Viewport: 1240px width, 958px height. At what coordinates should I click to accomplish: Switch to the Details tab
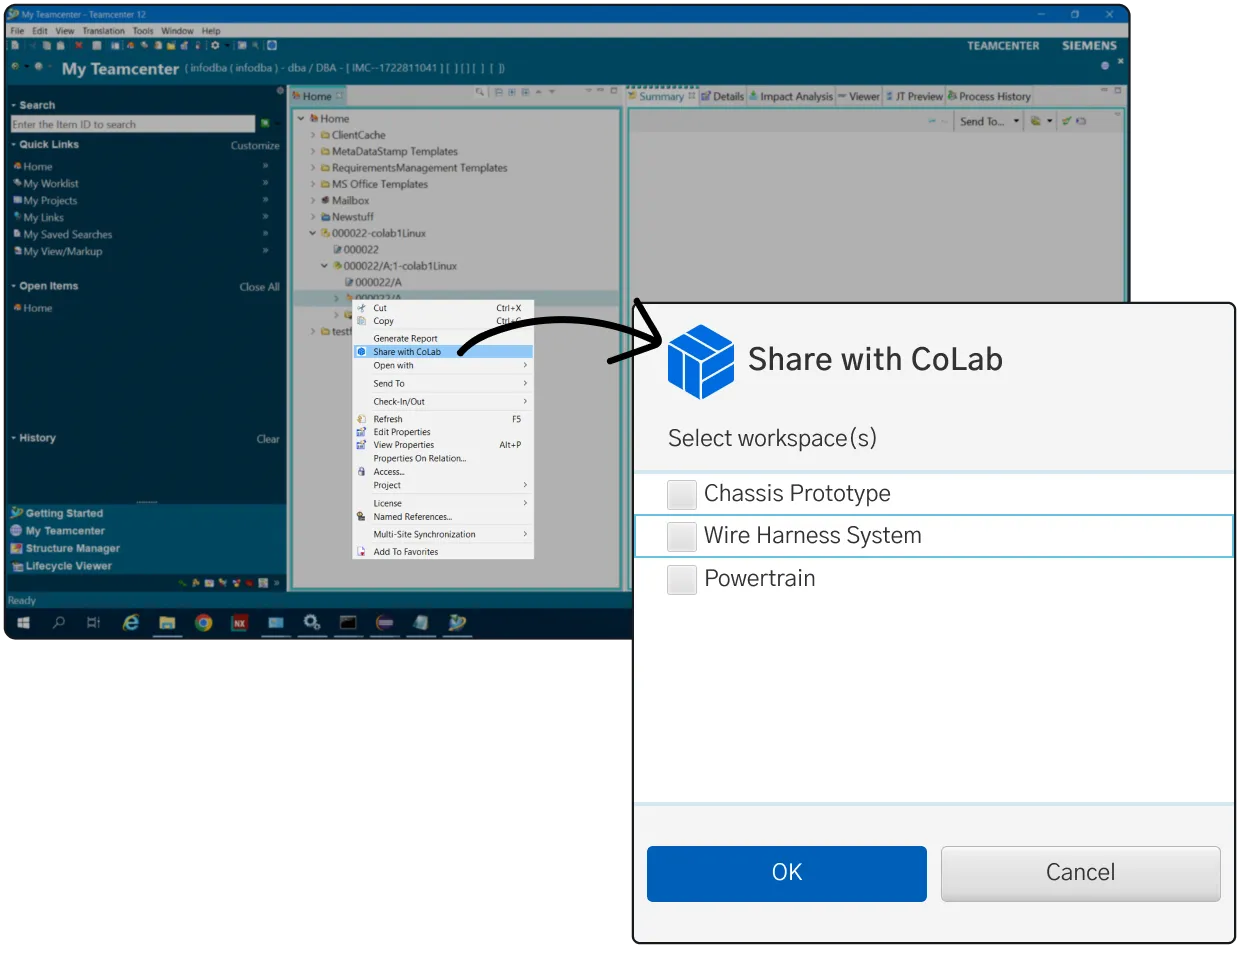pyautogui.click(x=723, y=96)
